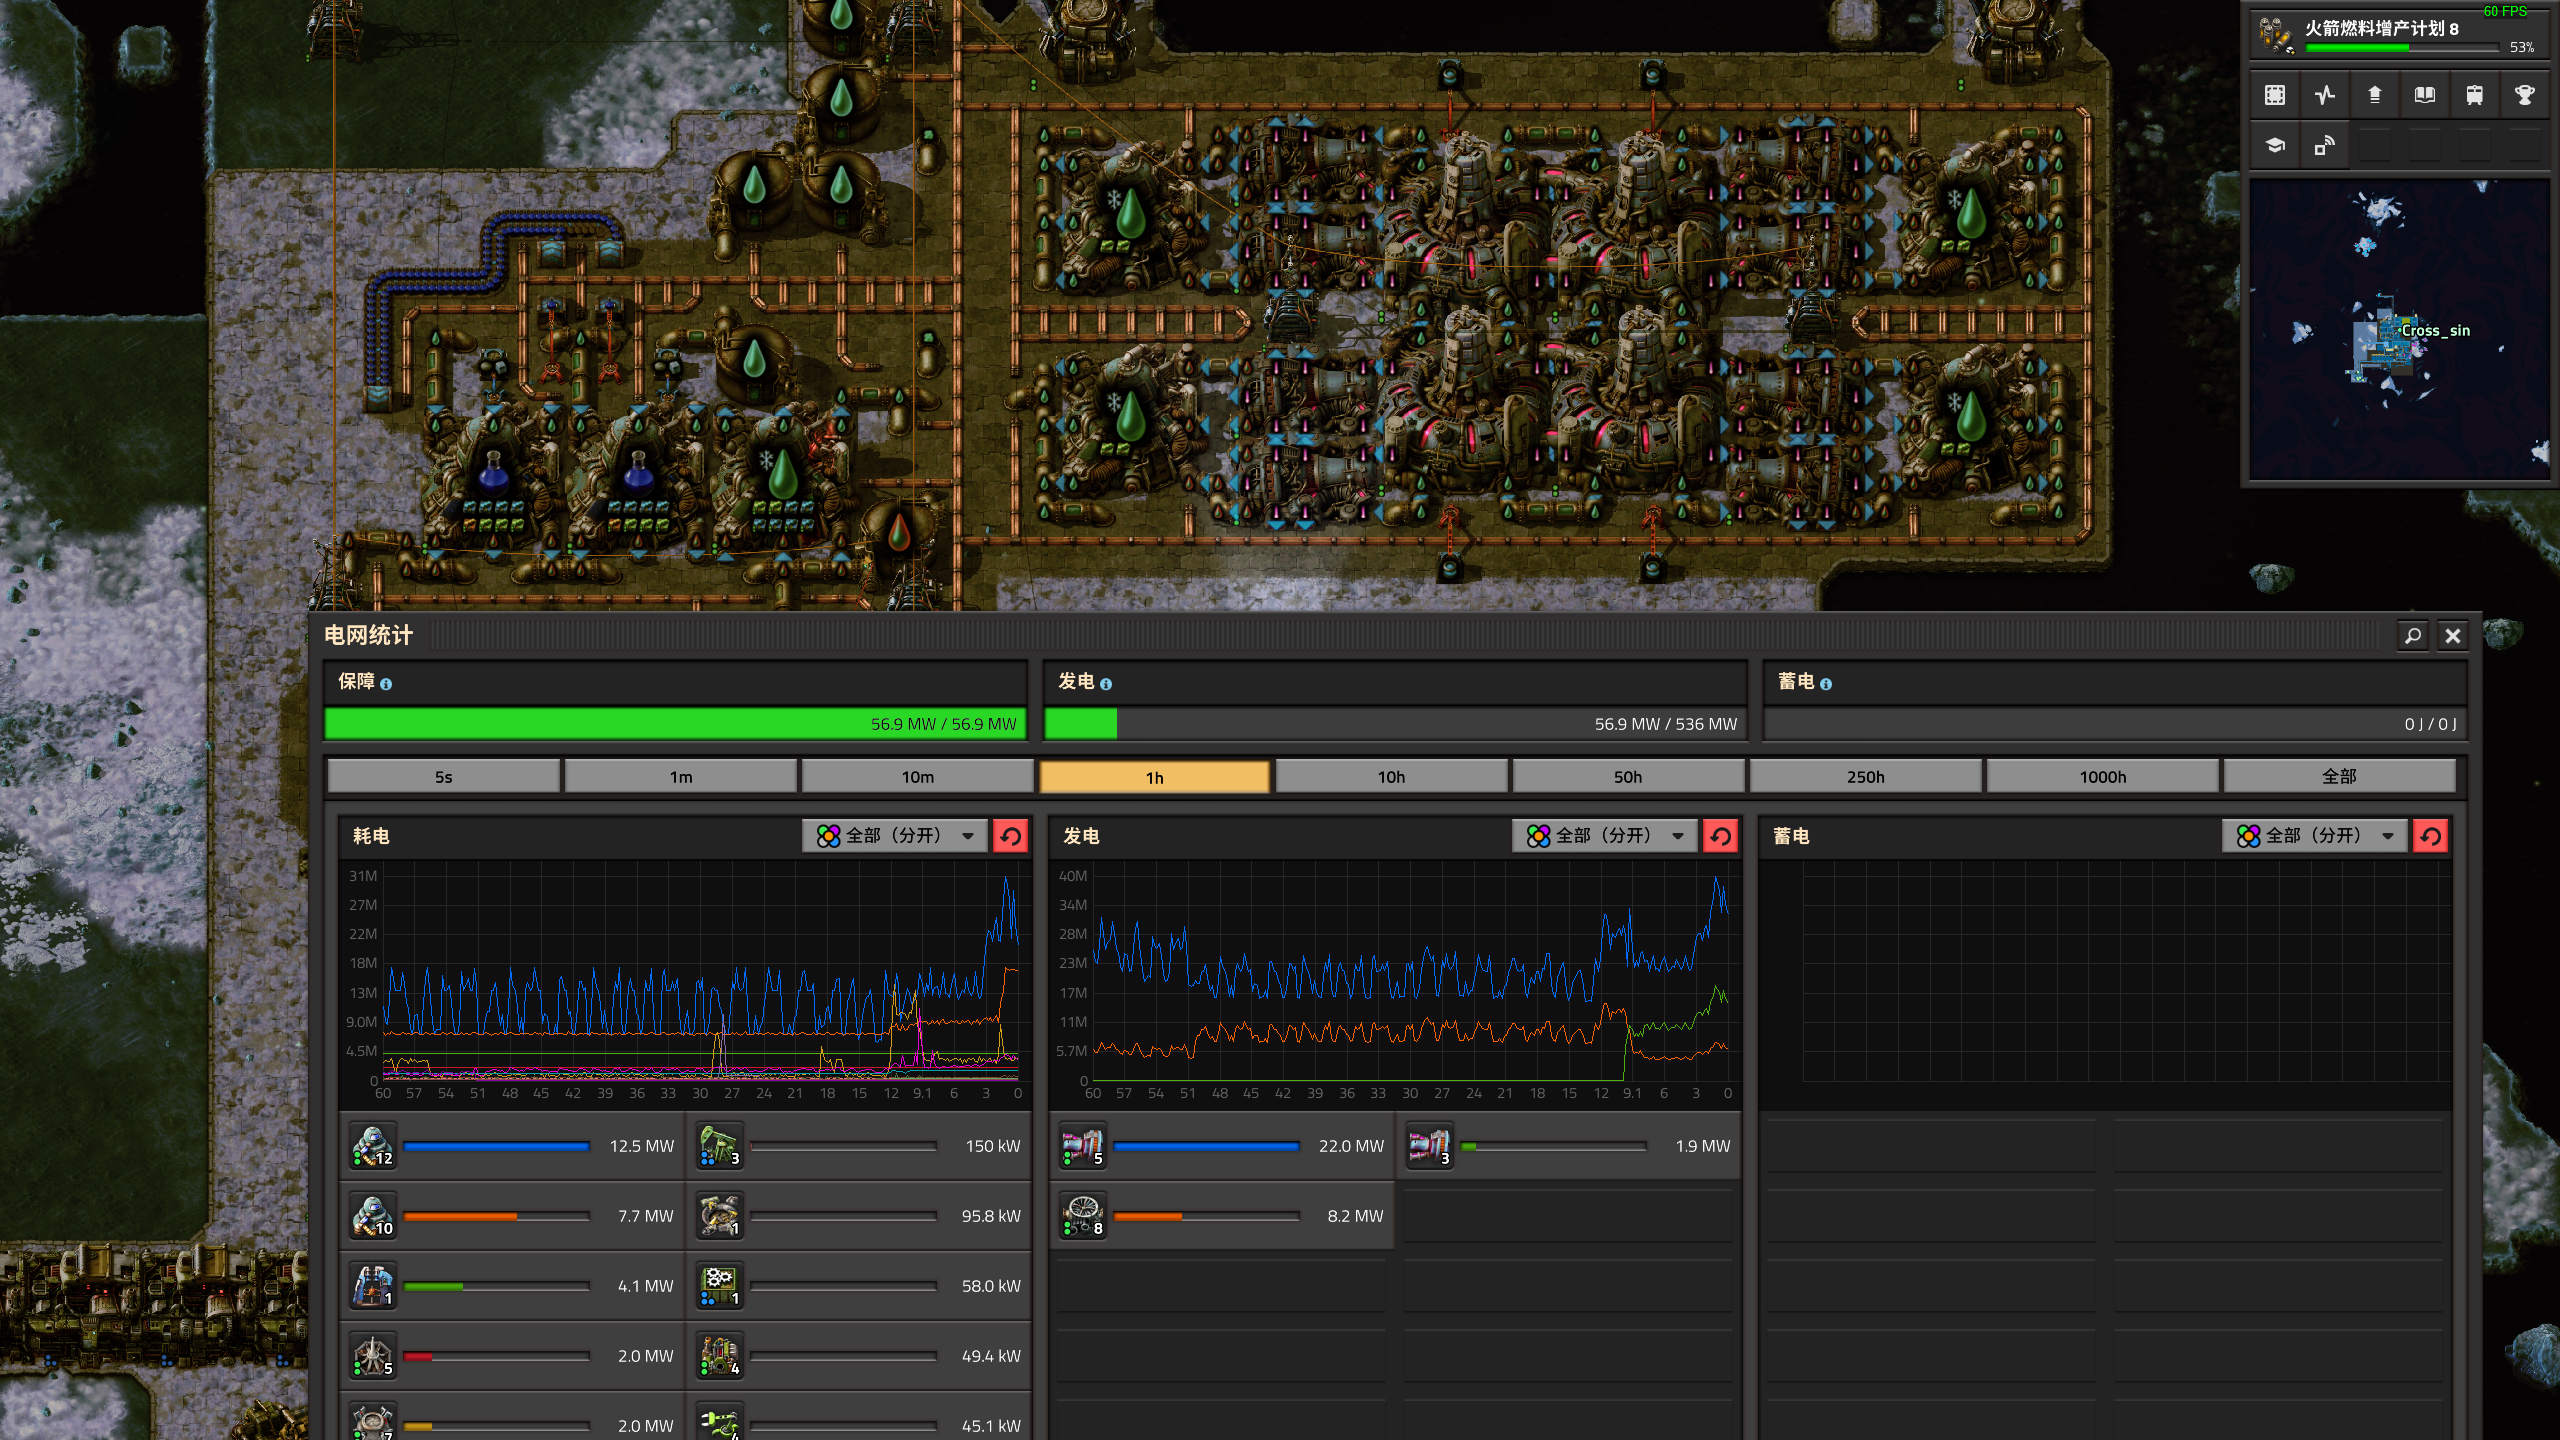Viewport: 2560px width, 1440px height.
Task: Click the 12.5 MW value
Action: tap(642, 1146)
